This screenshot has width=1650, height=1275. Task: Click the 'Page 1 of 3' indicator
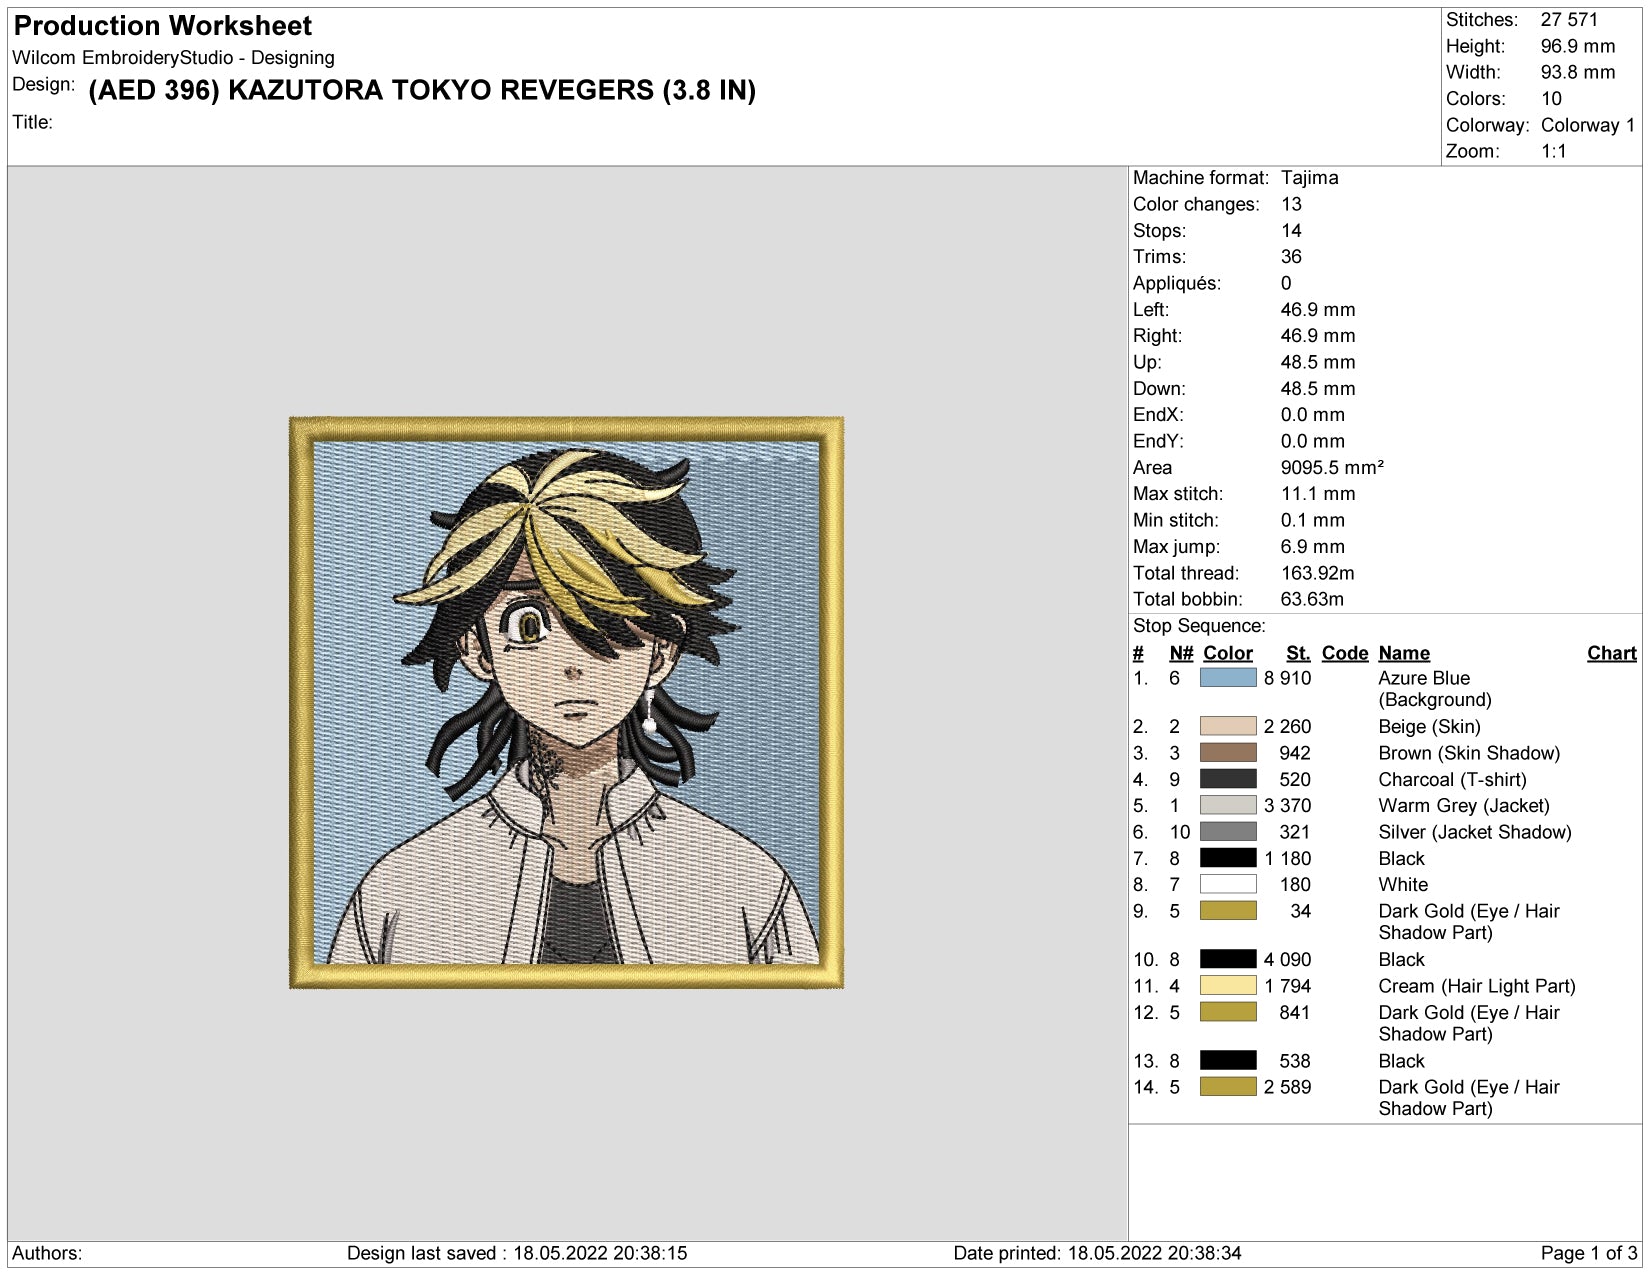[1589, 1254]
